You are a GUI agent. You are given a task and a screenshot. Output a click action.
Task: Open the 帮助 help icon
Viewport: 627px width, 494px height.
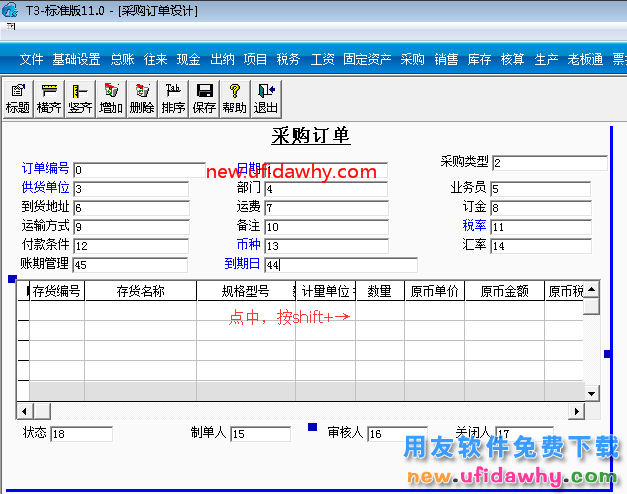(x=235, y=99)
